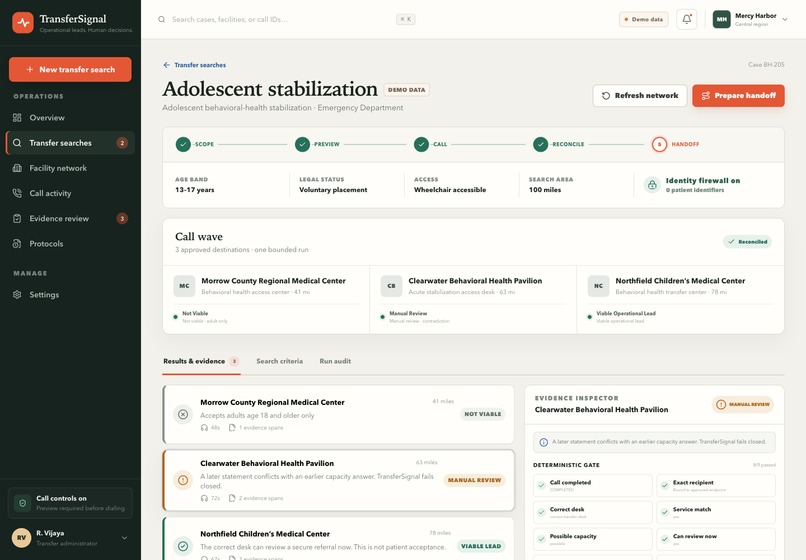The image size is (806, 560).
Task: Click the Manual Review badge in evidence inspector
Action: click(x=743, y=405)
